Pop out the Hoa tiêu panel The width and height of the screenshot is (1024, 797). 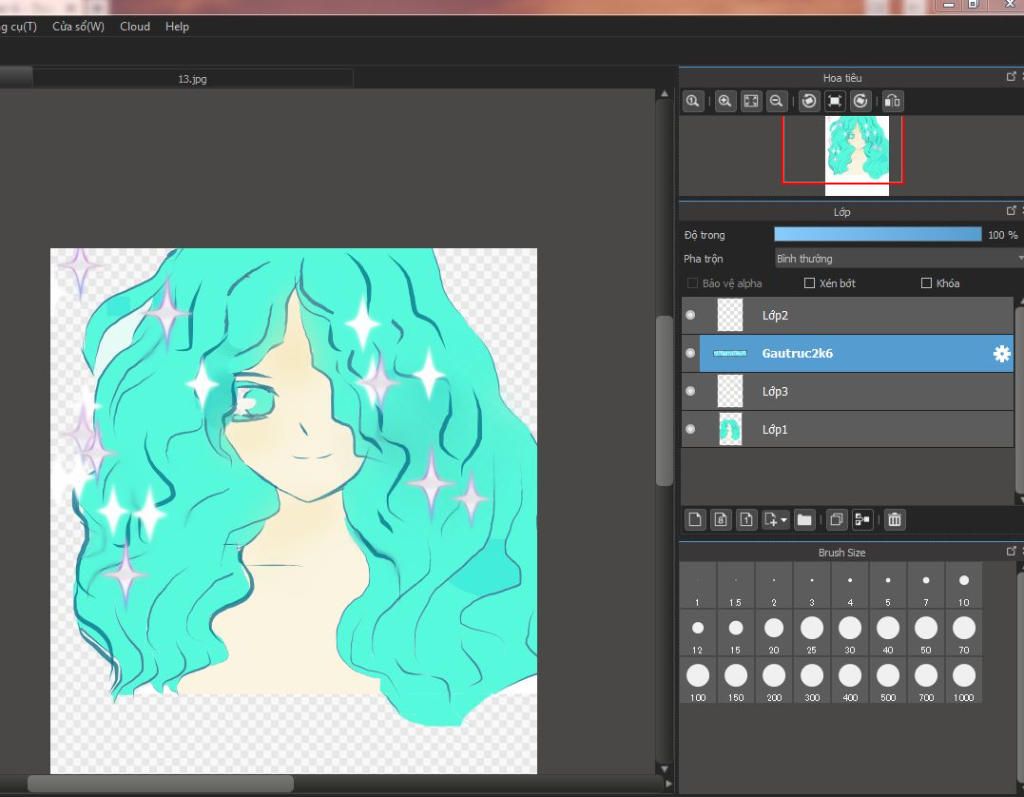(1011, 76)
